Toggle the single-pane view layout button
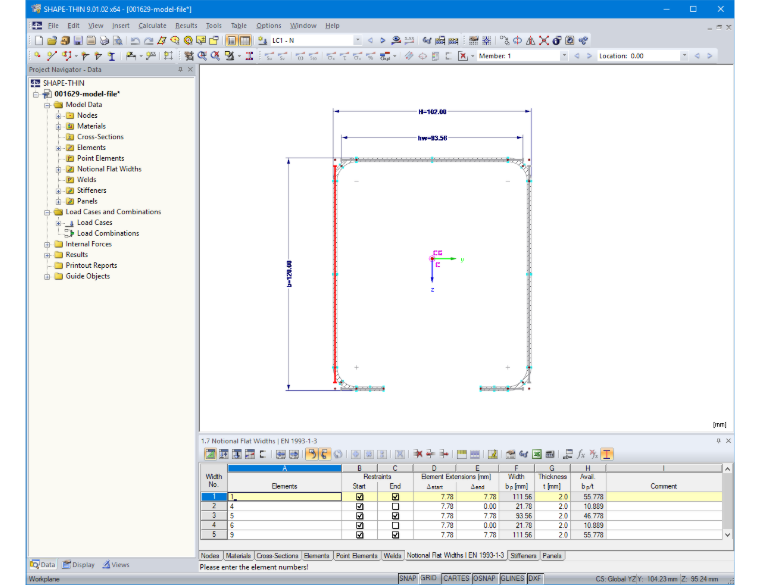760x585 pixels. coord(232,41)
